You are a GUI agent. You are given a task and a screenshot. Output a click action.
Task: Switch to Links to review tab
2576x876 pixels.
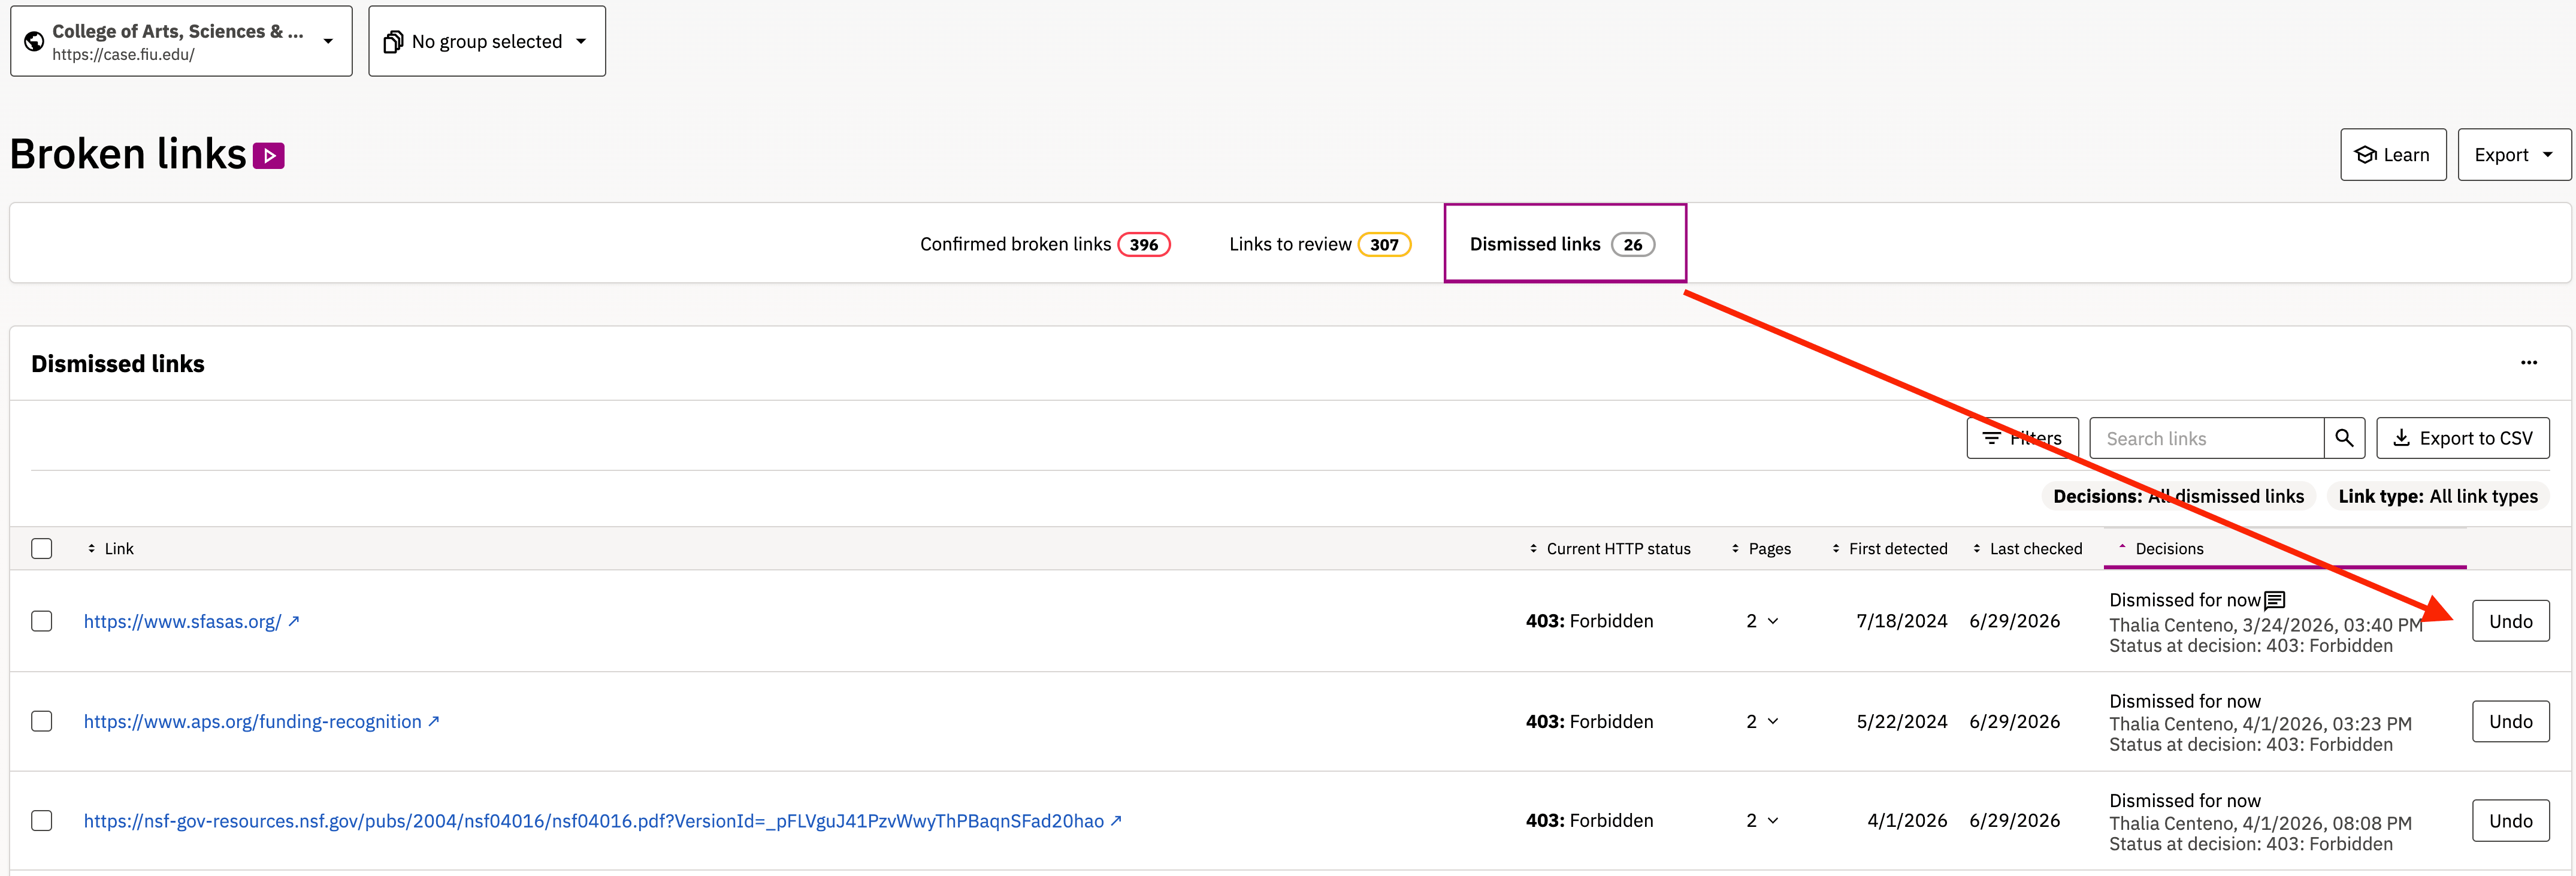1319,244
